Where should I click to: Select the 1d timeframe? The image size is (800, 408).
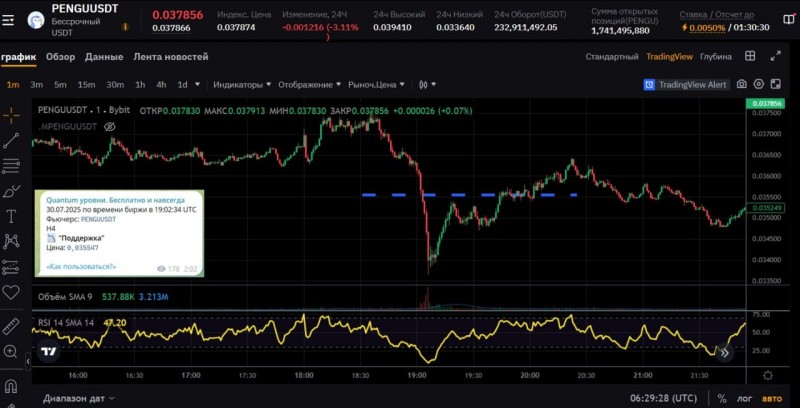tap(182, 85)
